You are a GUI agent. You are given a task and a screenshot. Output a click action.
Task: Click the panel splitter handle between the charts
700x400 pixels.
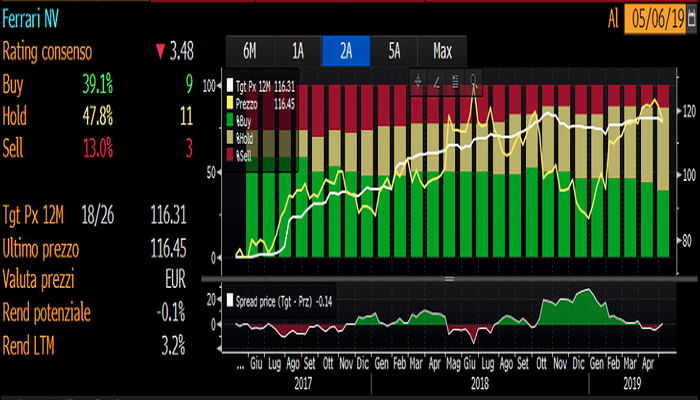point(449,279)
